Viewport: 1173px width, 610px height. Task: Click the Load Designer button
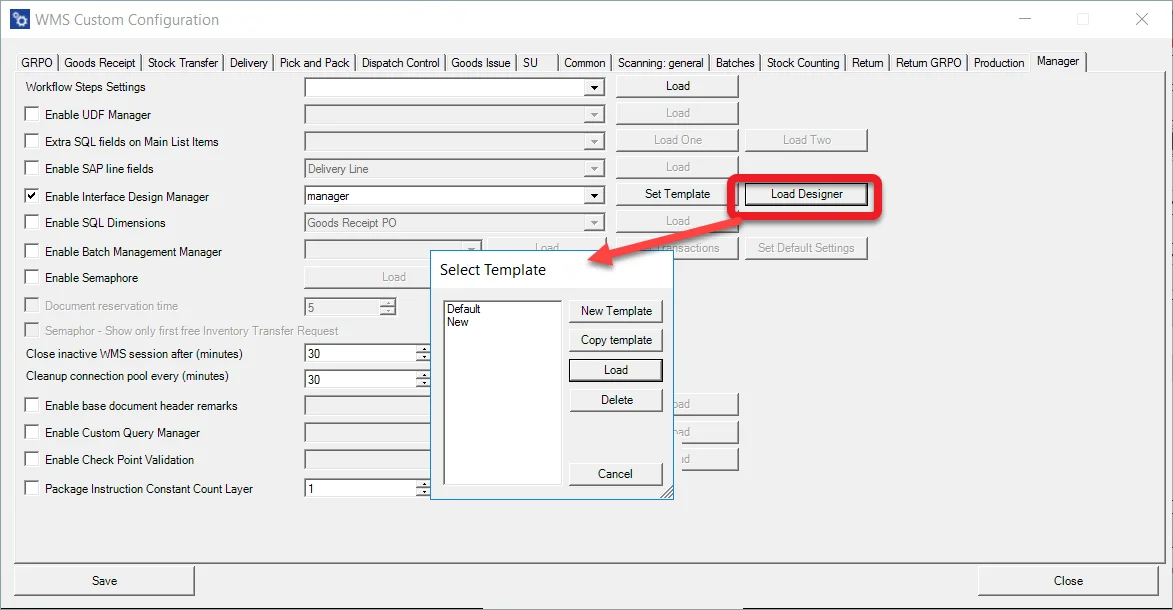806,193
